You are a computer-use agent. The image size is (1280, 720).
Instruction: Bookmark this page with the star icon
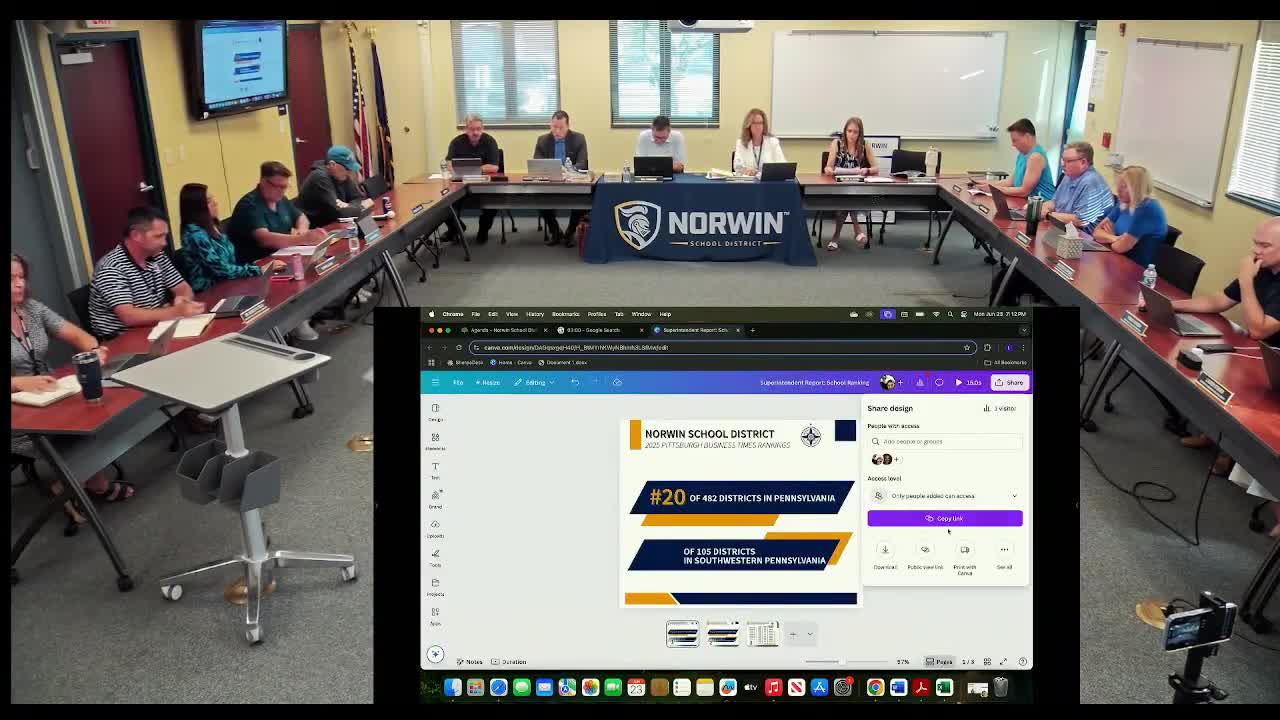point(967,347)
